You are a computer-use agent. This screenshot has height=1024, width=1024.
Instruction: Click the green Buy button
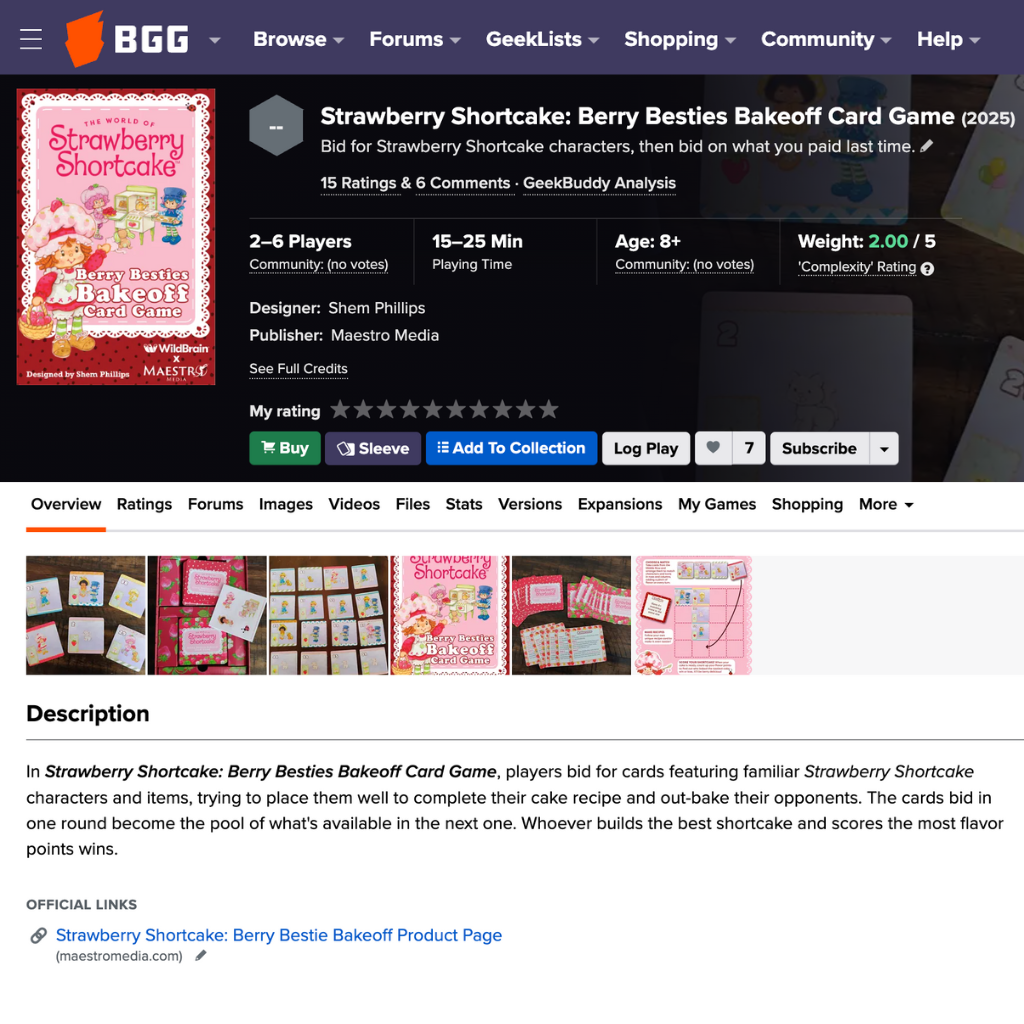coord(285,448)
